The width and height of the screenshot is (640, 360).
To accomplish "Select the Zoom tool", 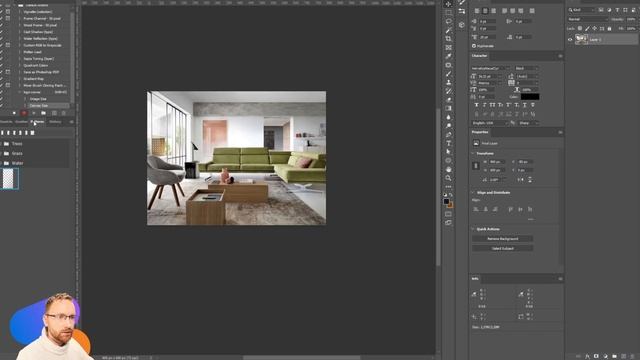I will (448, 178).
